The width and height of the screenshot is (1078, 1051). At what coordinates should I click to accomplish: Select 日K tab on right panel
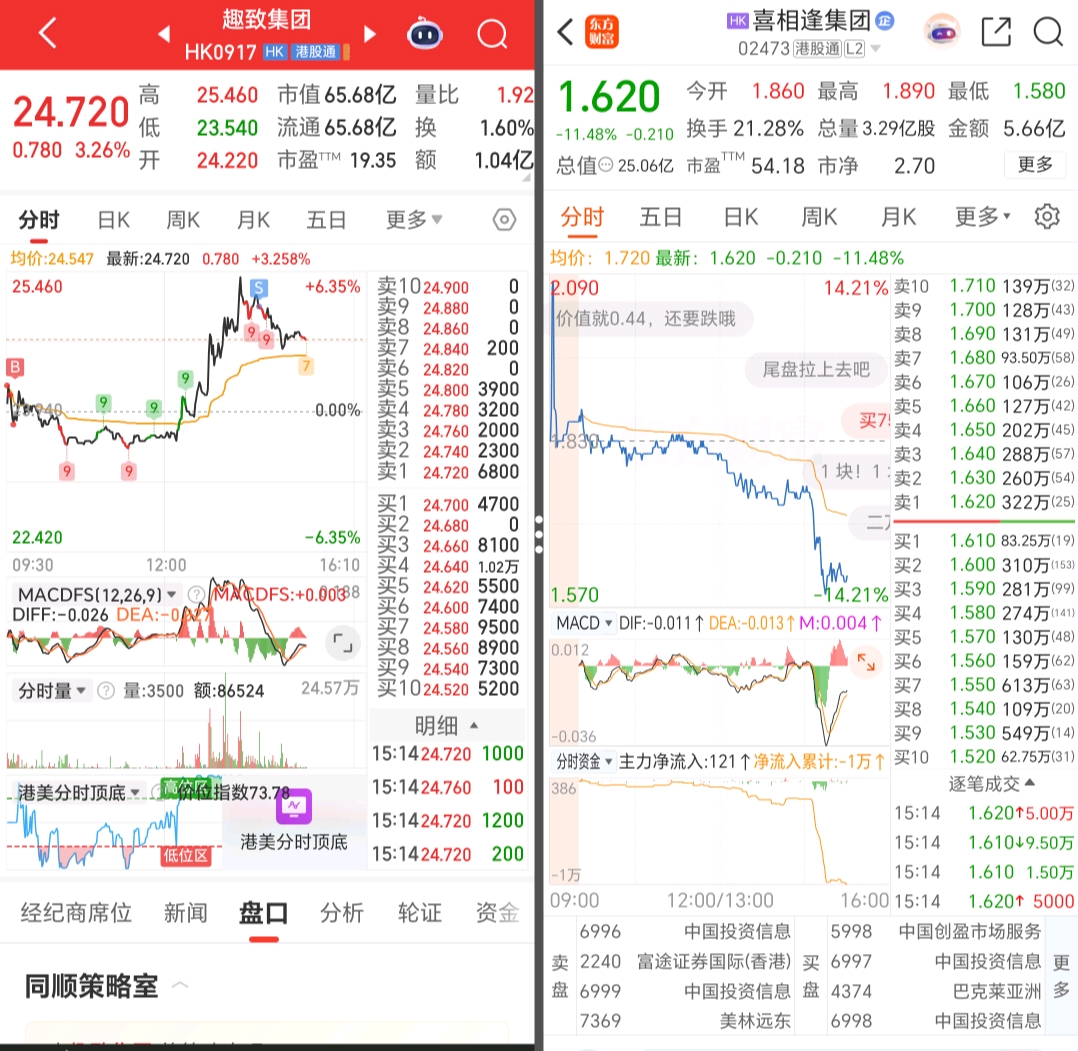[740, 217]
